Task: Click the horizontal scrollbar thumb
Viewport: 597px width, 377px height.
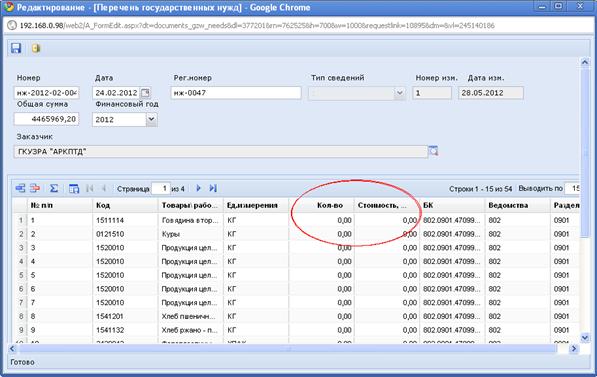Action: click(x=287, y=348)
